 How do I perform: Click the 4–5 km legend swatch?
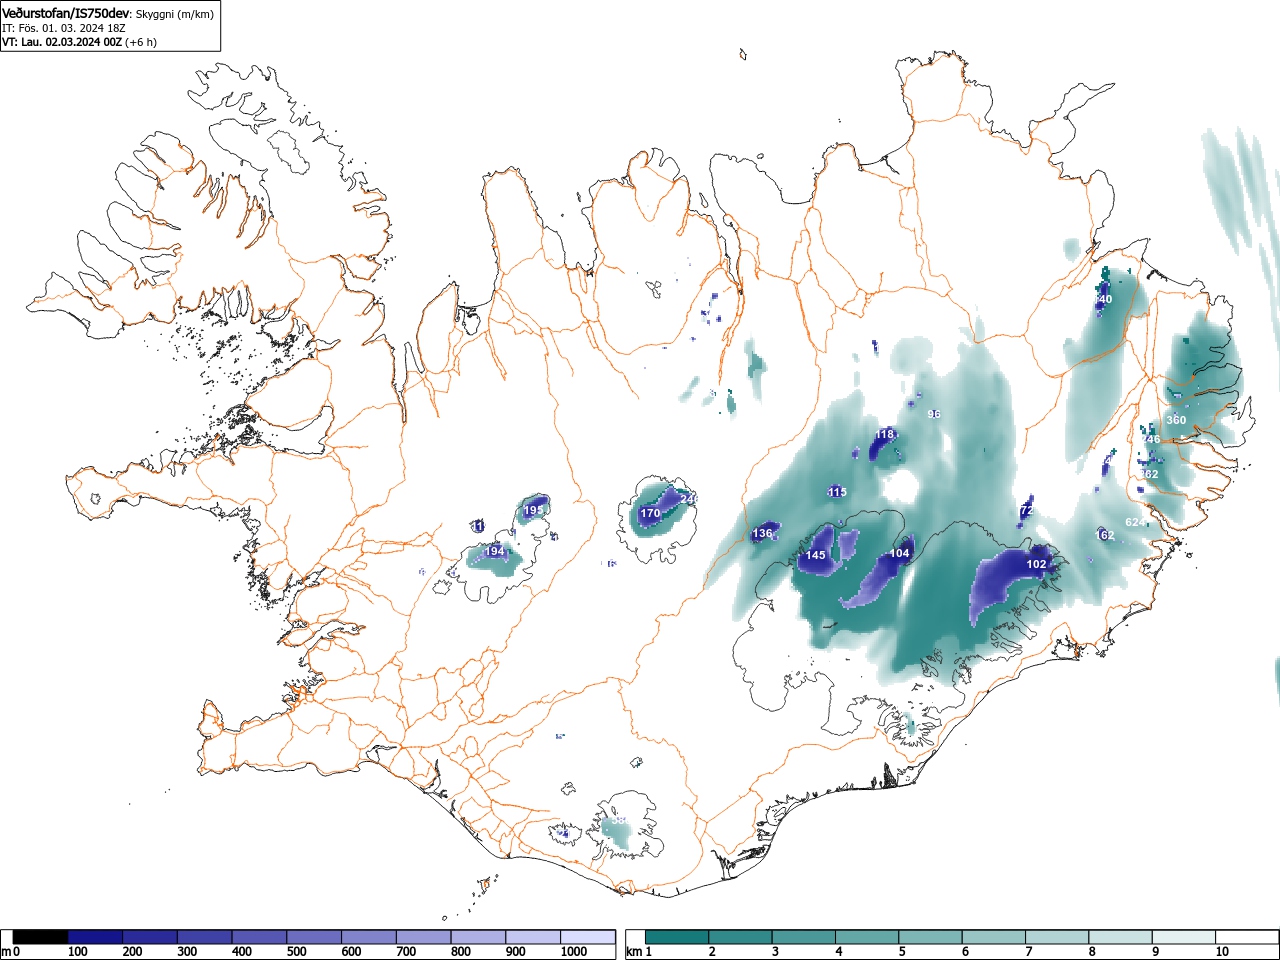[x=868, y=937]
